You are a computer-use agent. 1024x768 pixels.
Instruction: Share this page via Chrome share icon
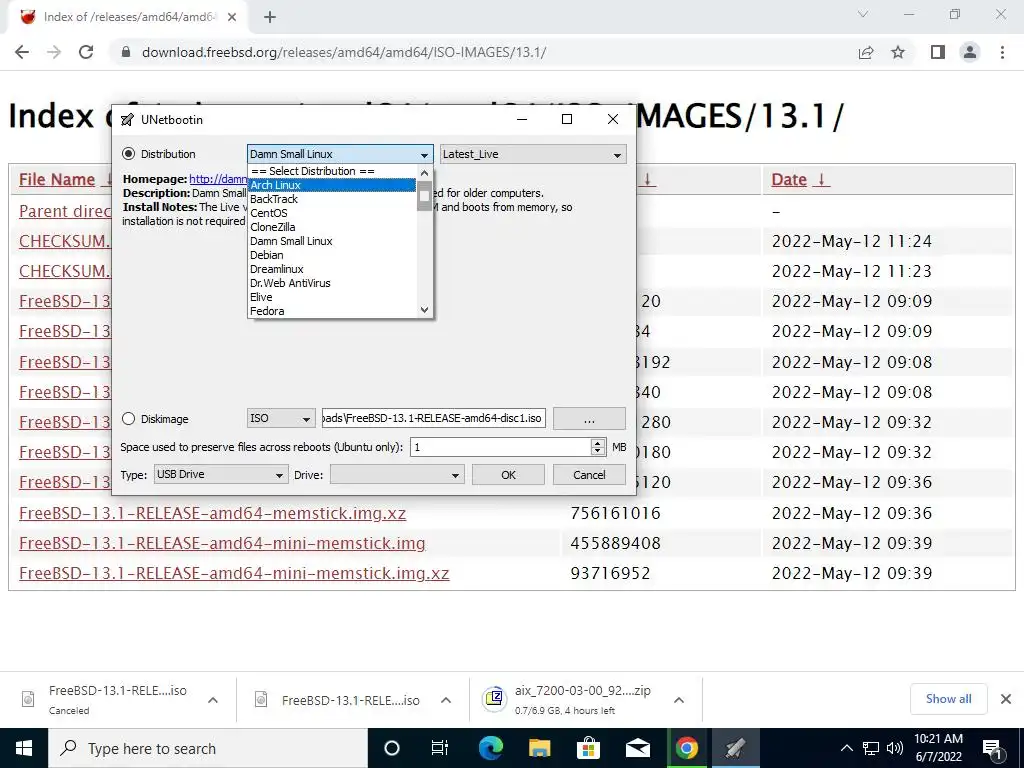[866, 52]
